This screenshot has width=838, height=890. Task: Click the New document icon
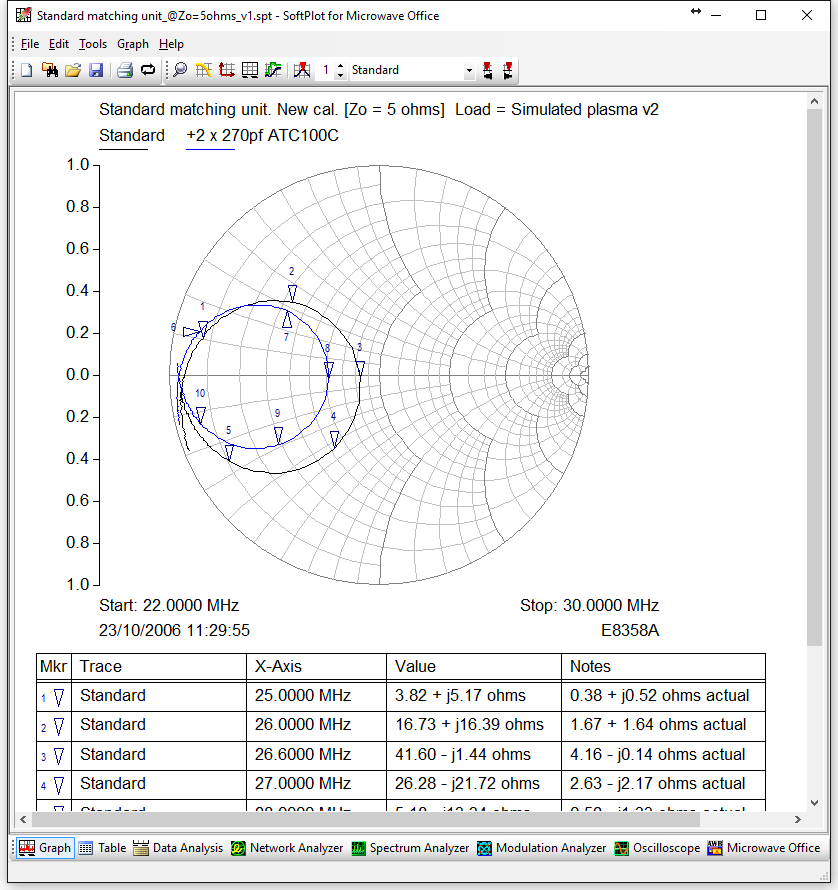point(27,70)
